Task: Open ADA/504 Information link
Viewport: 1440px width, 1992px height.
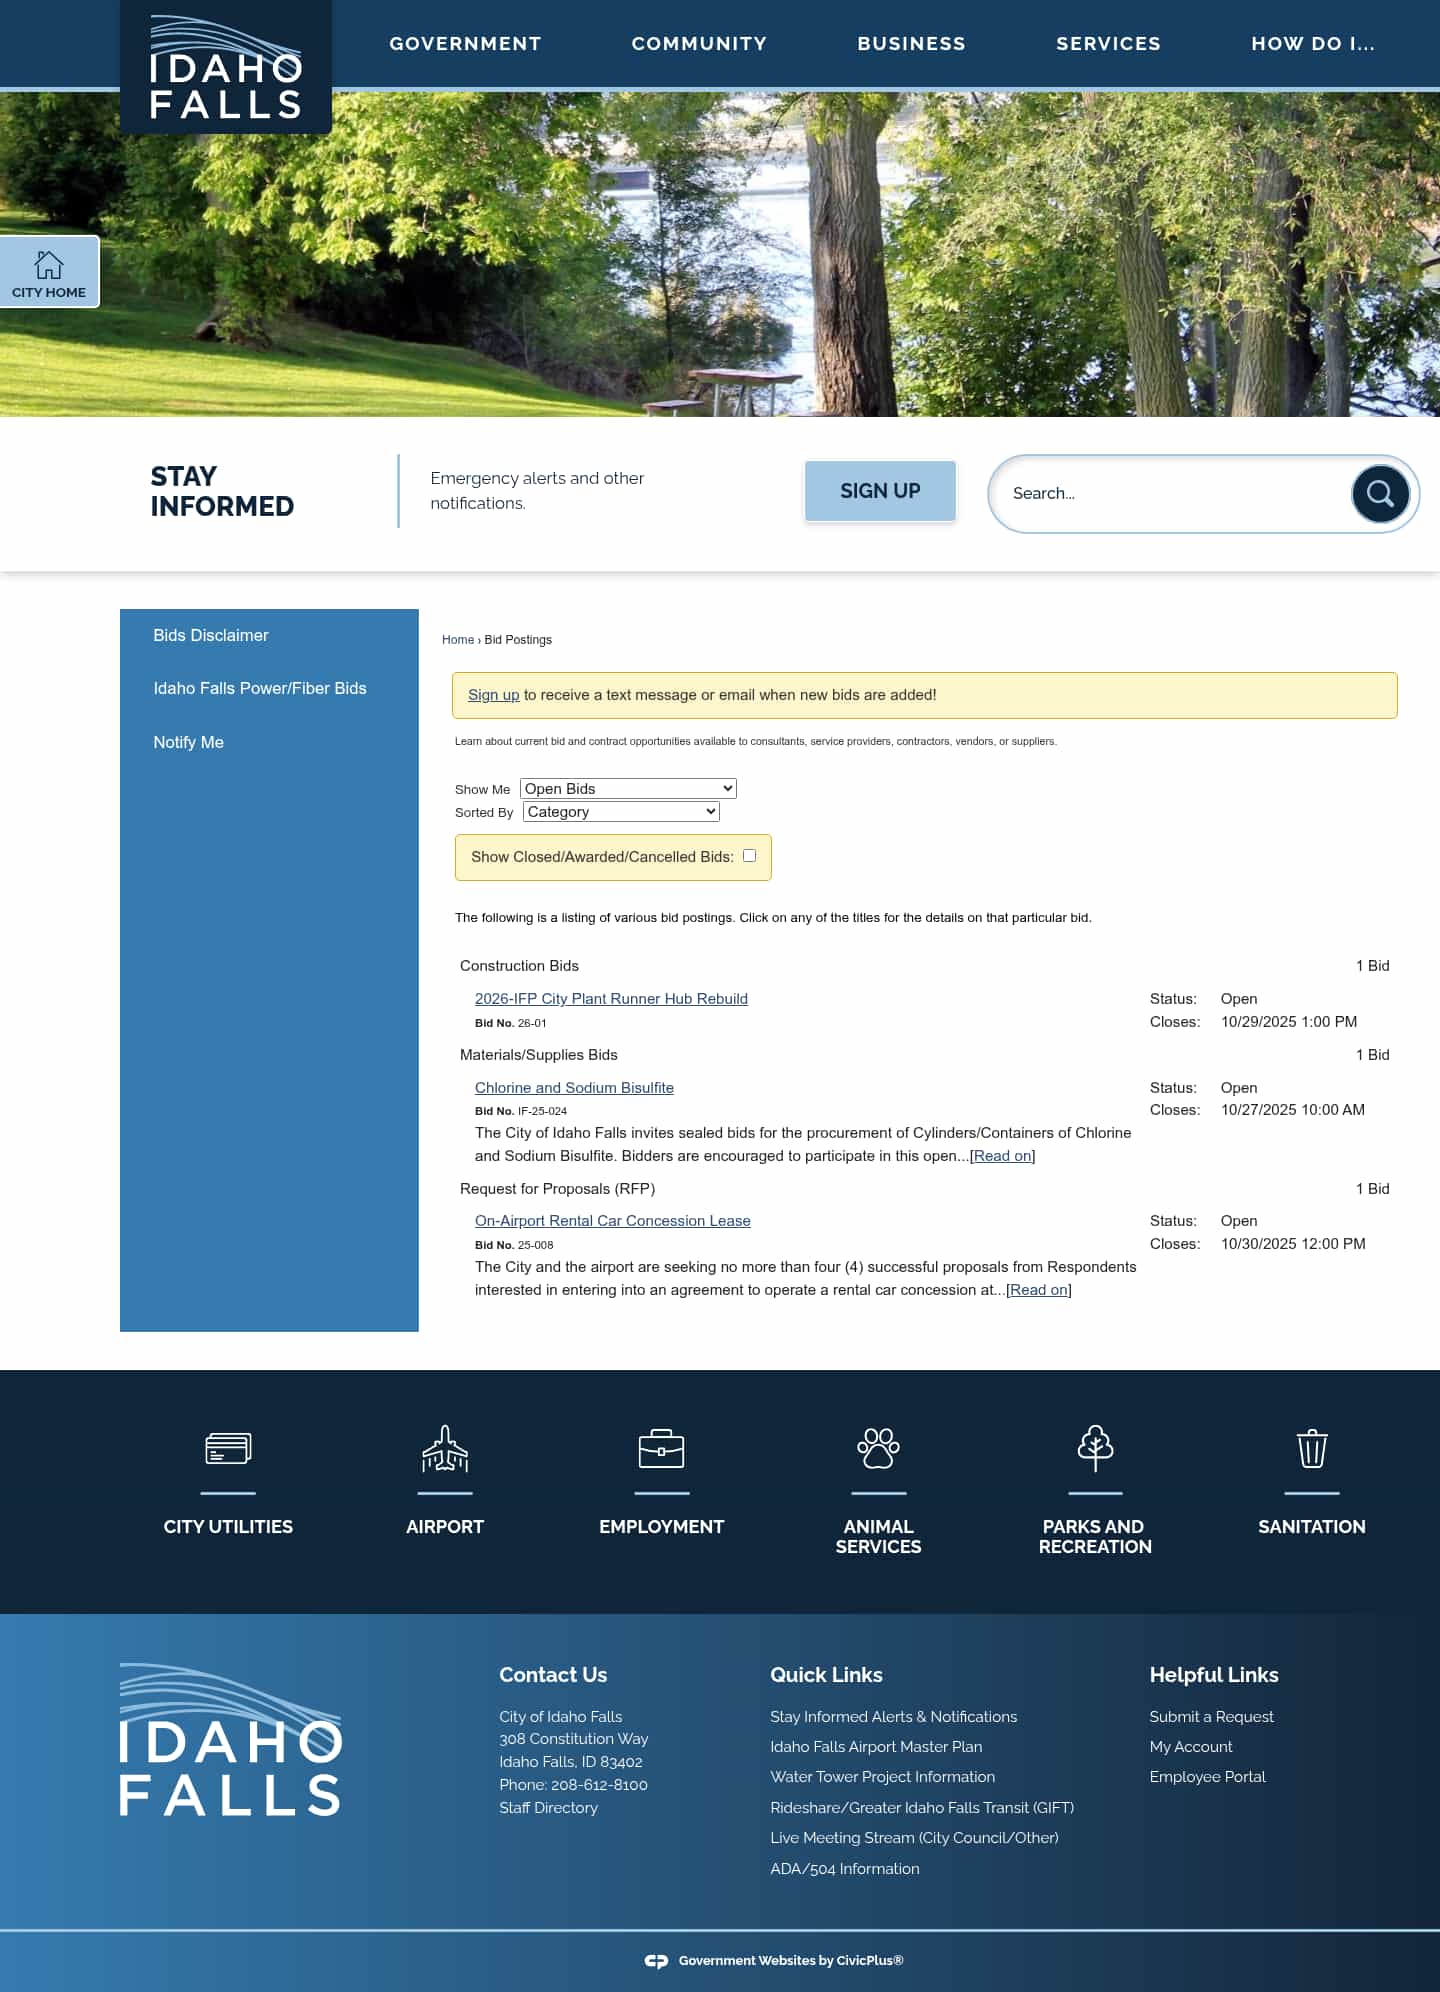Action: tap(845, 1869)
